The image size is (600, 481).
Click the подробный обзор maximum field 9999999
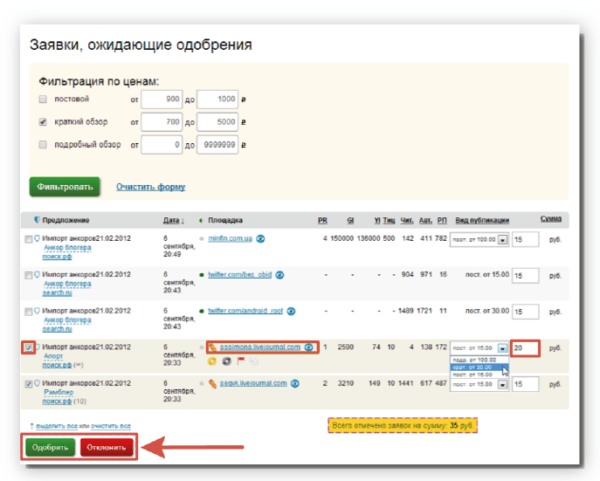pyautogui.click(x=217, y=145)
